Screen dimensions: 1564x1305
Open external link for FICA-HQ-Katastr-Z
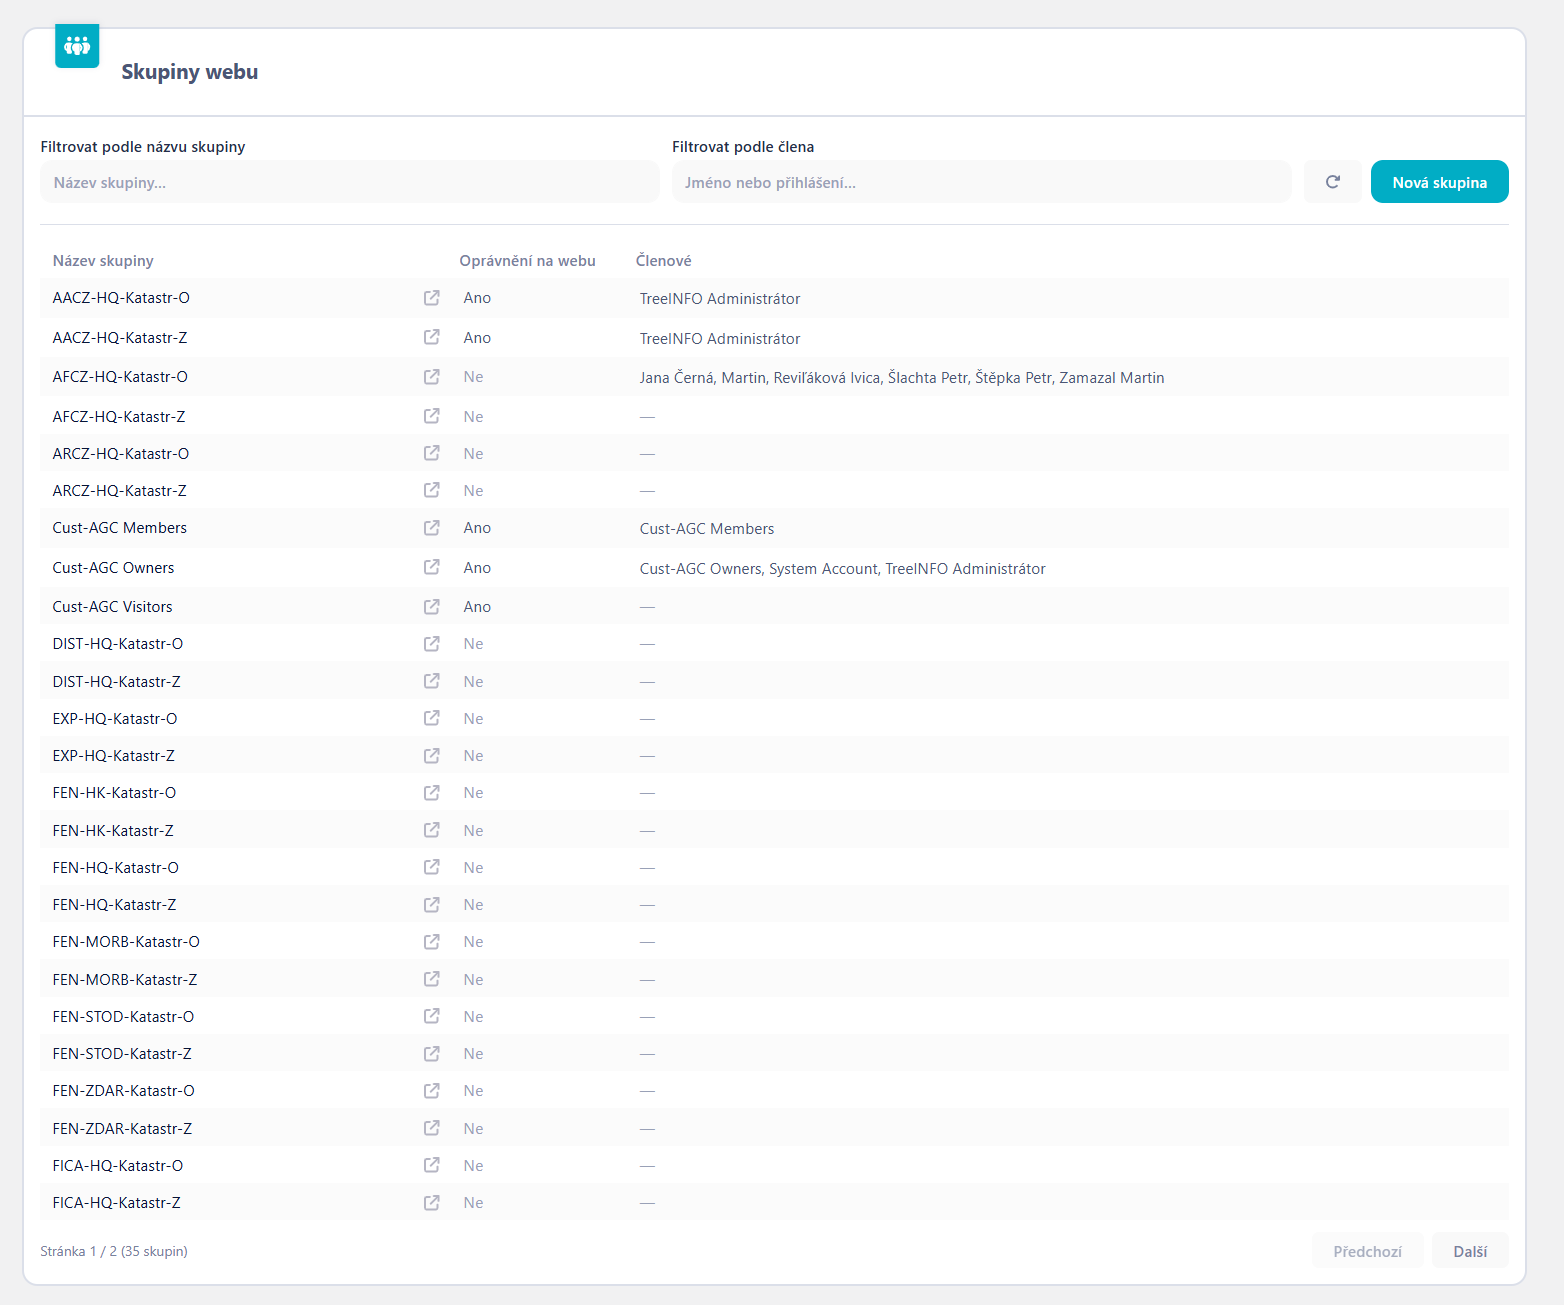tap(432, 1203)
